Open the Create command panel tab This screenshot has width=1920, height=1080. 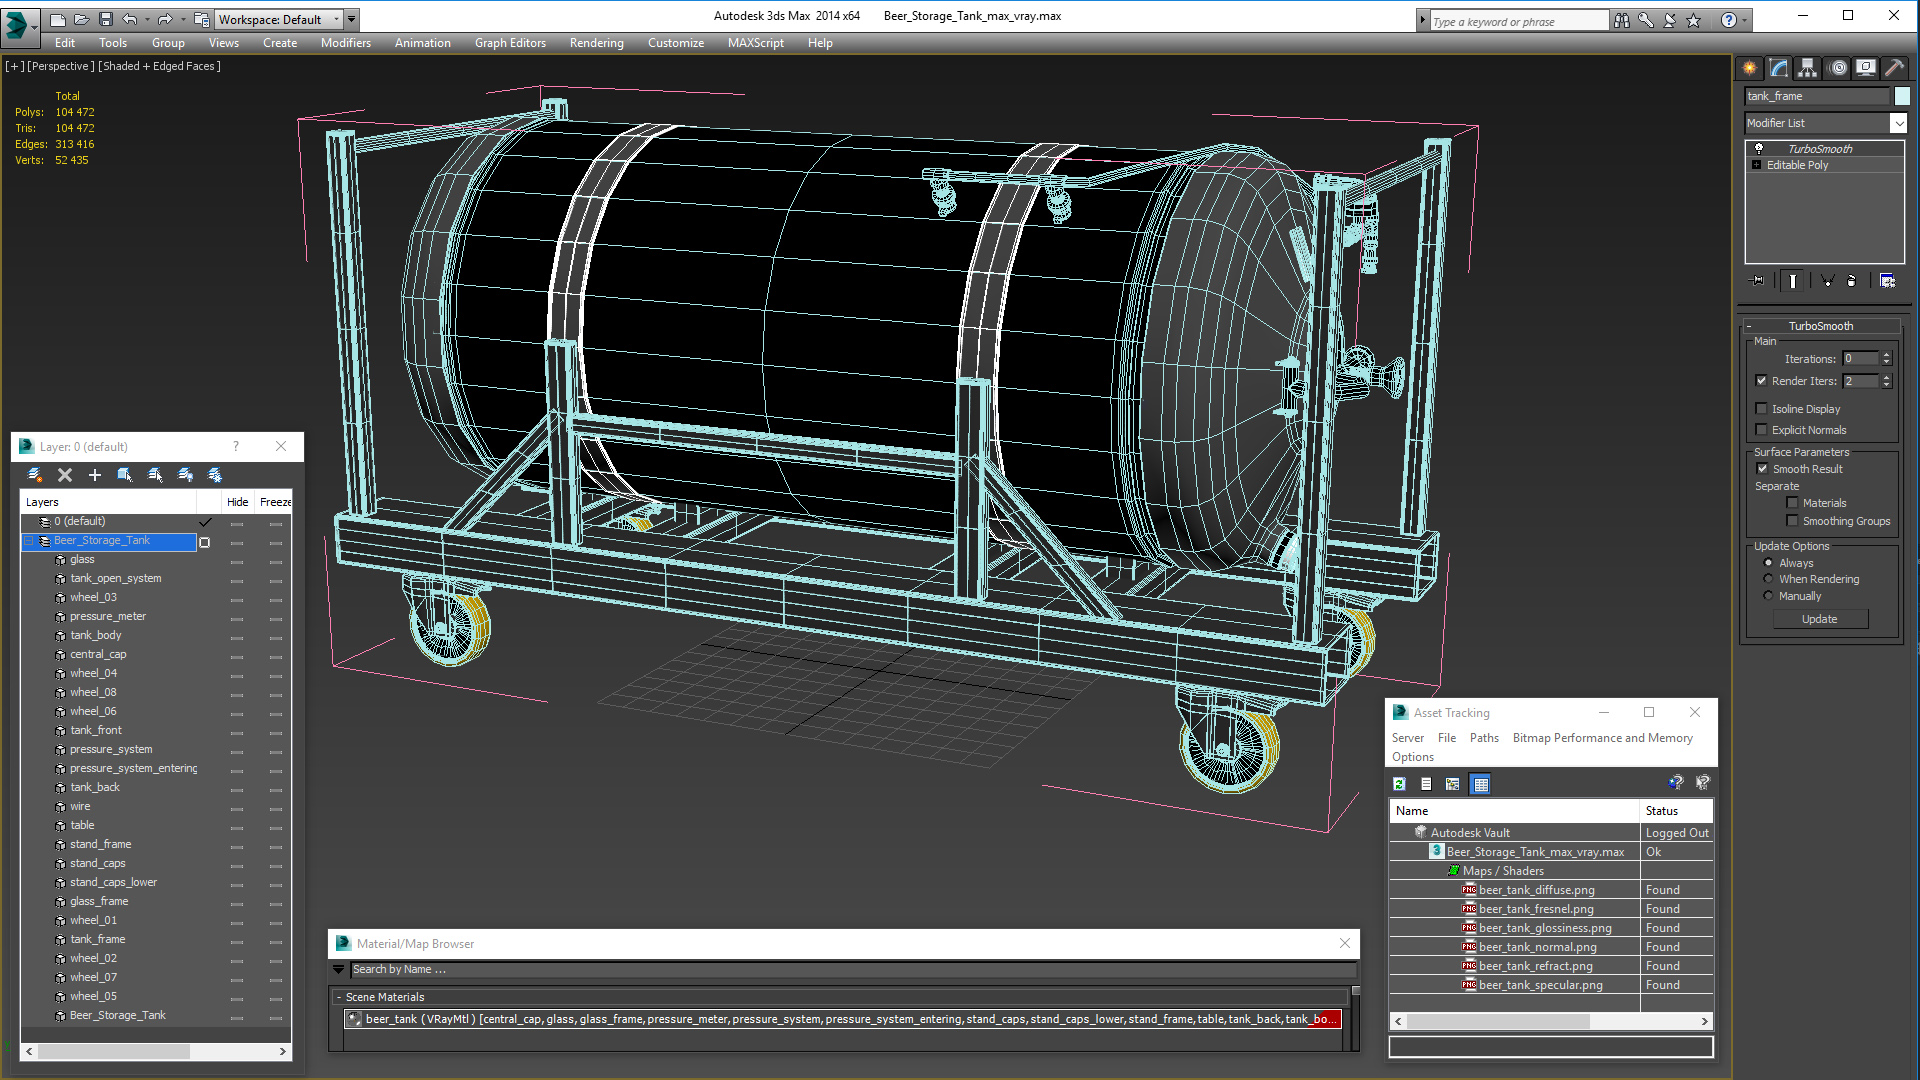(x=1749, y=68)
